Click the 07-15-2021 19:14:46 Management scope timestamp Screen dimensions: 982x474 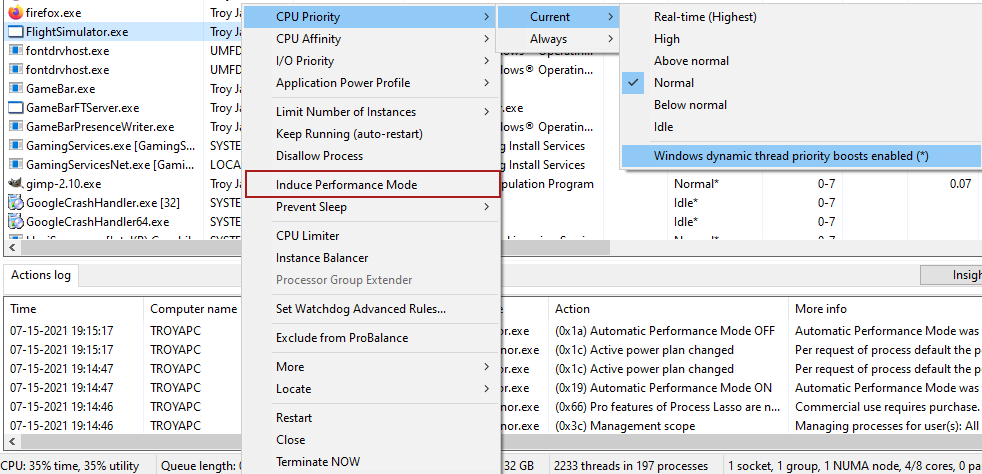click(61, 426)
